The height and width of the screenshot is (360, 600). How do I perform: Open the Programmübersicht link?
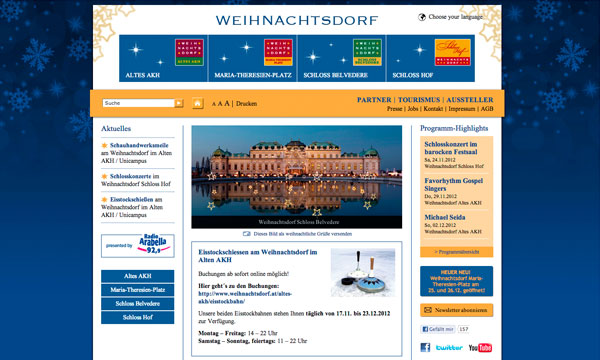click(457, 252)
